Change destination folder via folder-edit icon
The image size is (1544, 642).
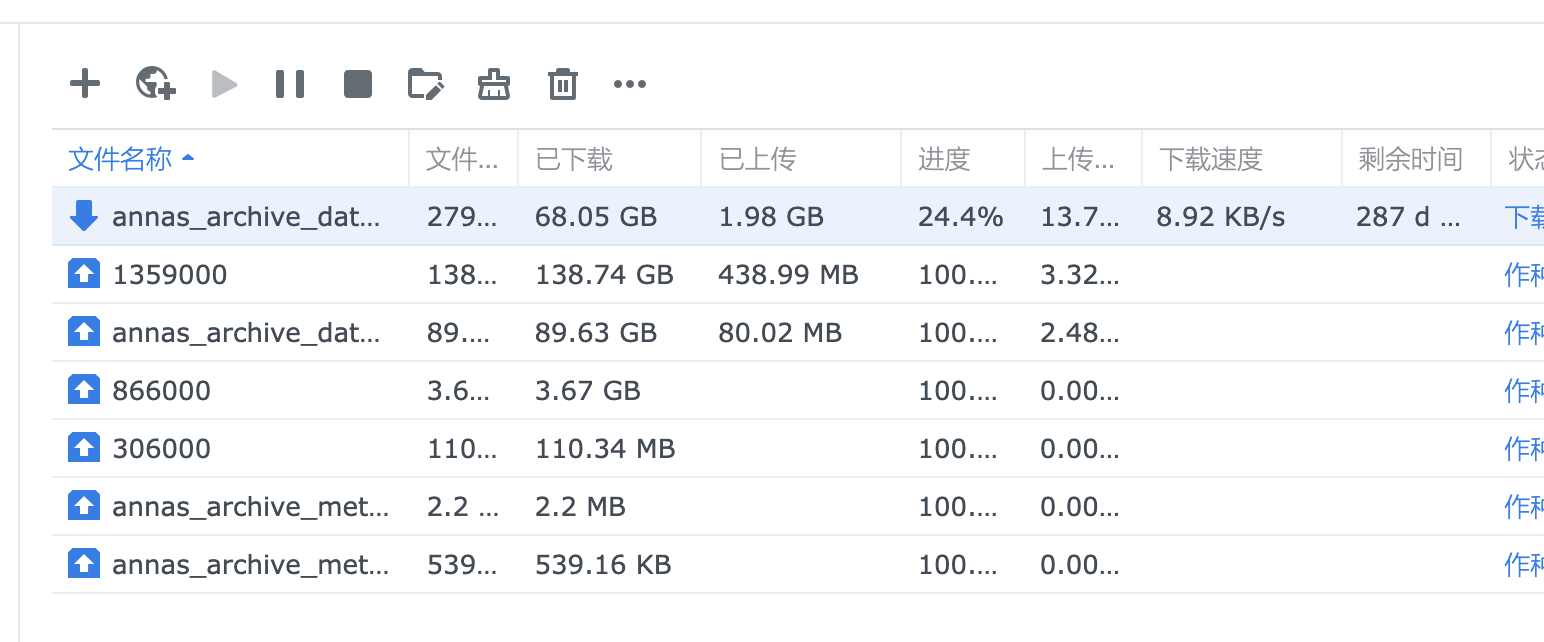[425, 84]
